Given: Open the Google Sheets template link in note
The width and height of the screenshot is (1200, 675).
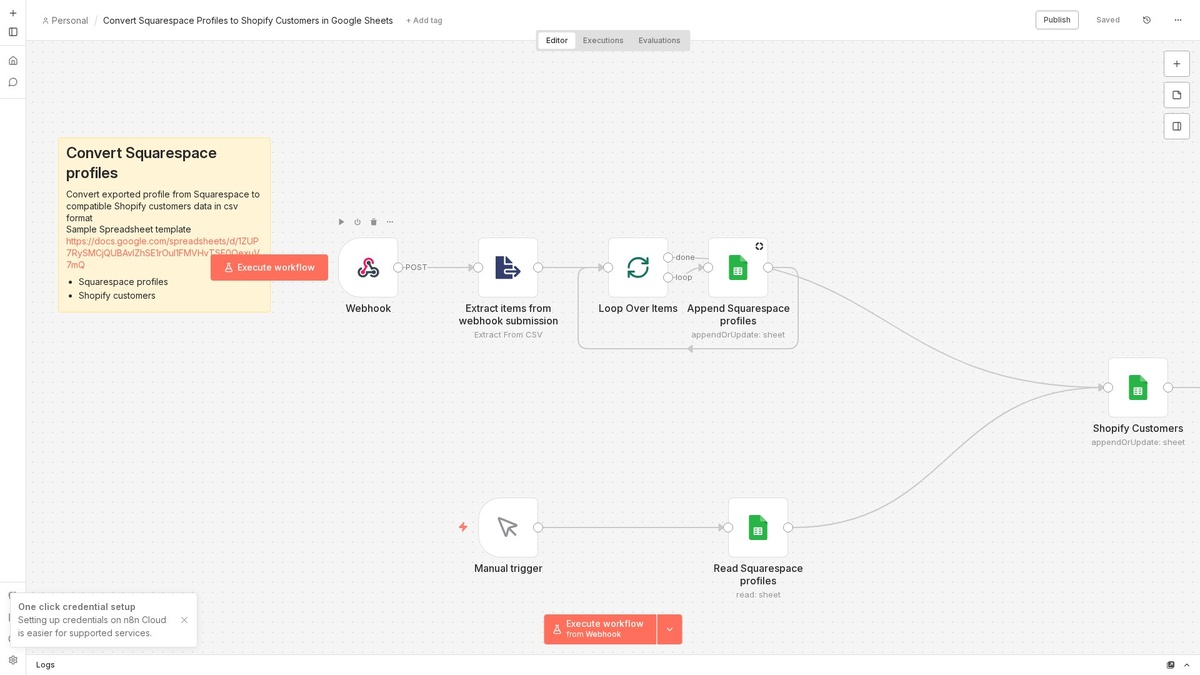Looking at the screenshot, I should [x=163, y=253].
